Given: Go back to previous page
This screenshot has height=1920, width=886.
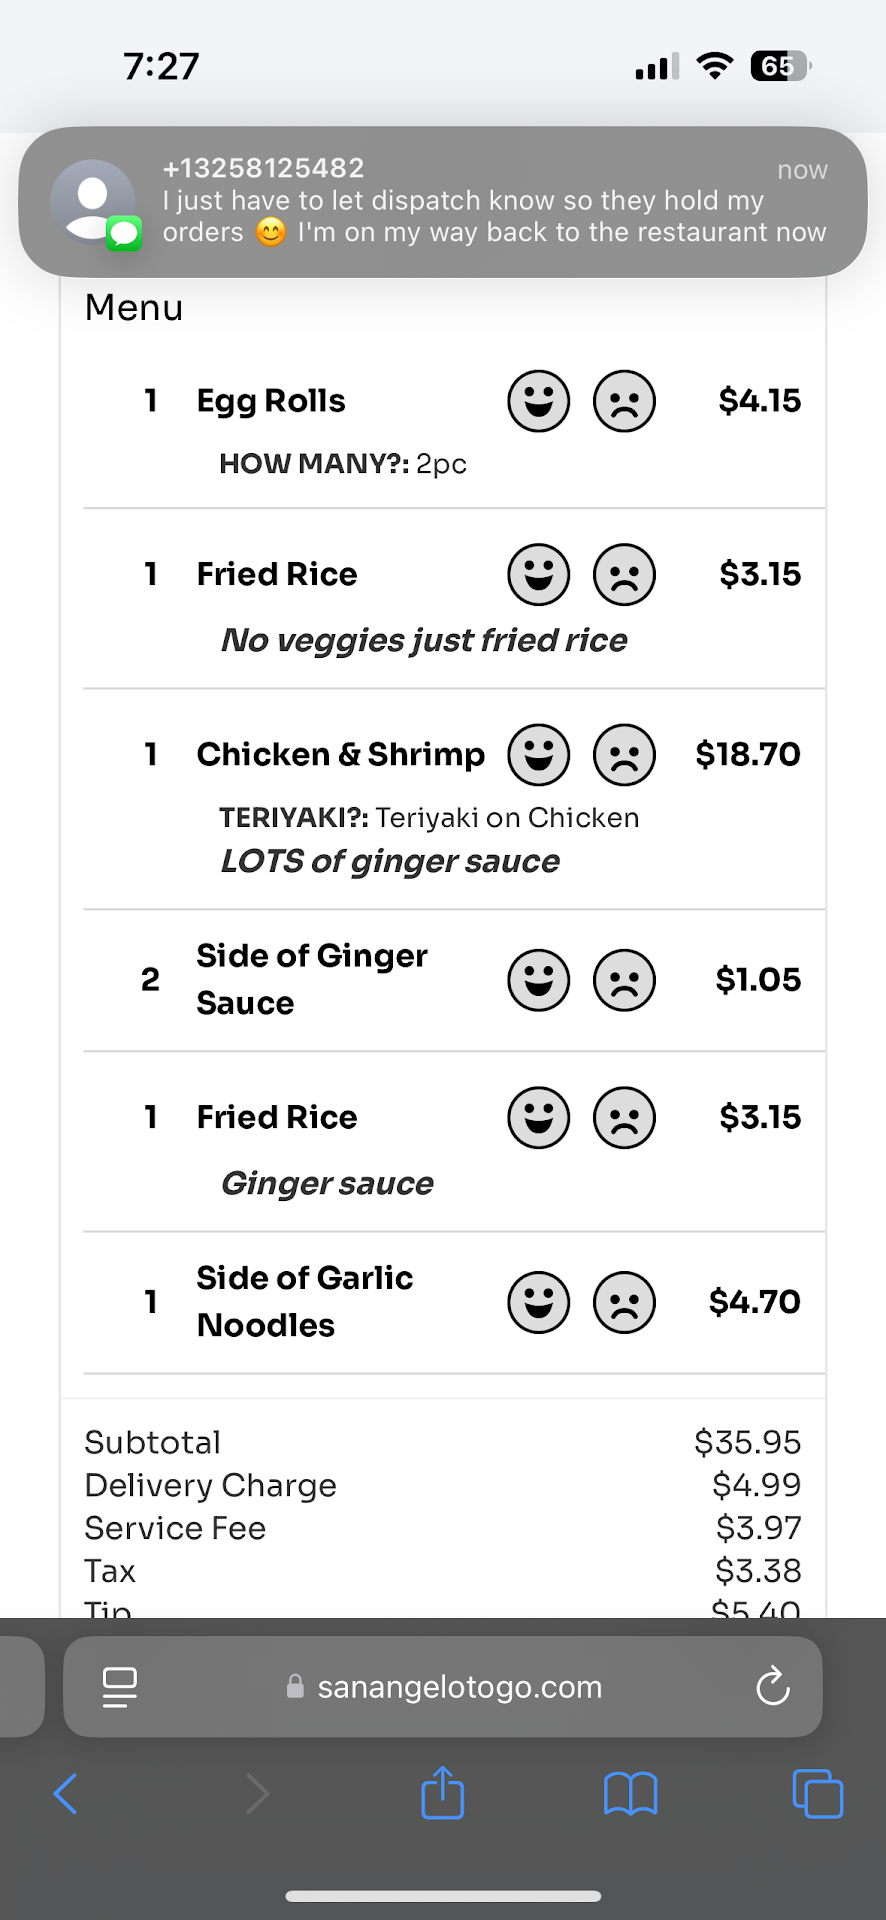Looking at the screenshot, I should [66, 1794].
